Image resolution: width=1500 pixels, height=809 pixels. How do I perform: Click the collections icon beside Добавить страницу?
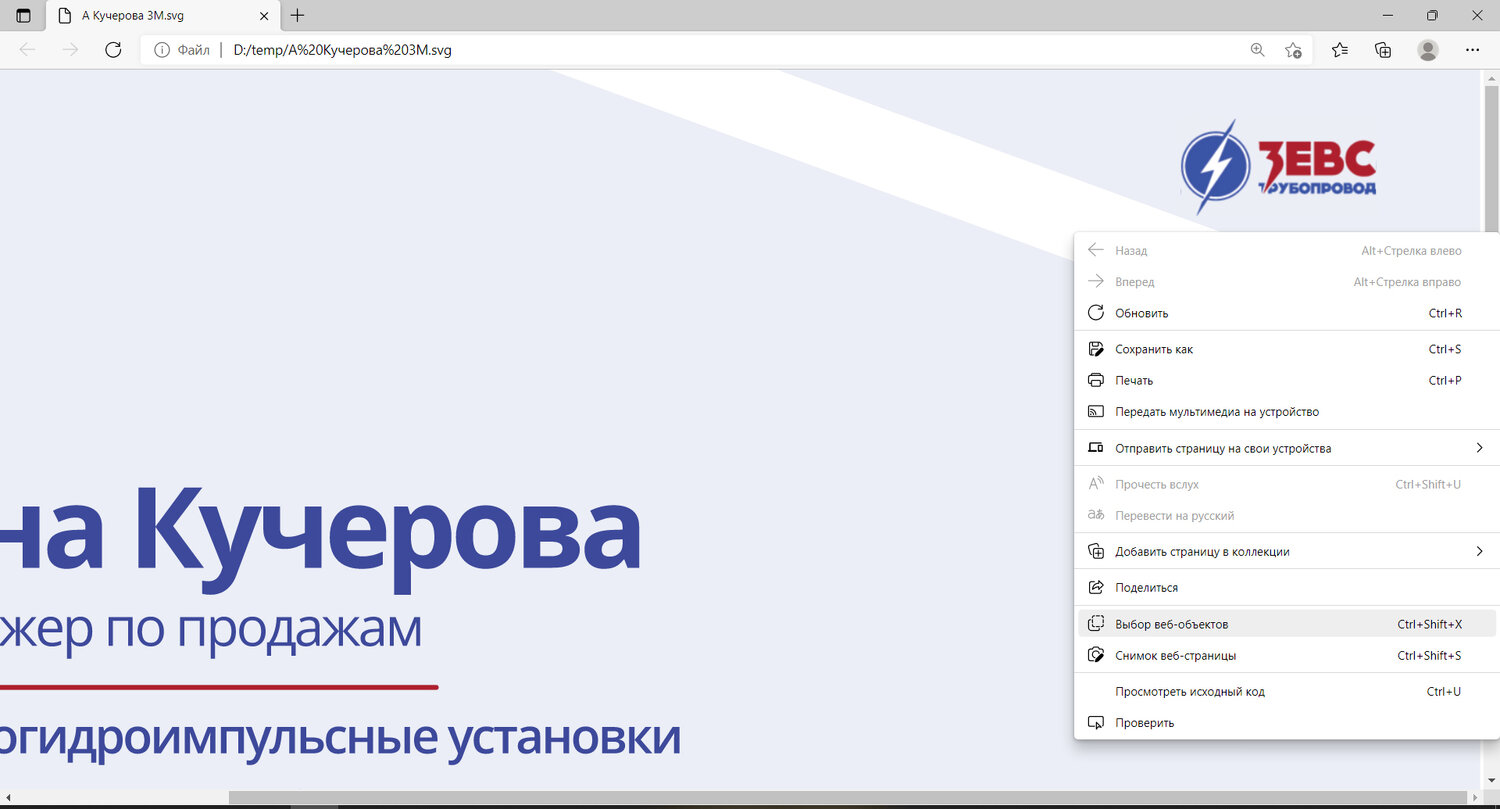(x=1095, y=551)
